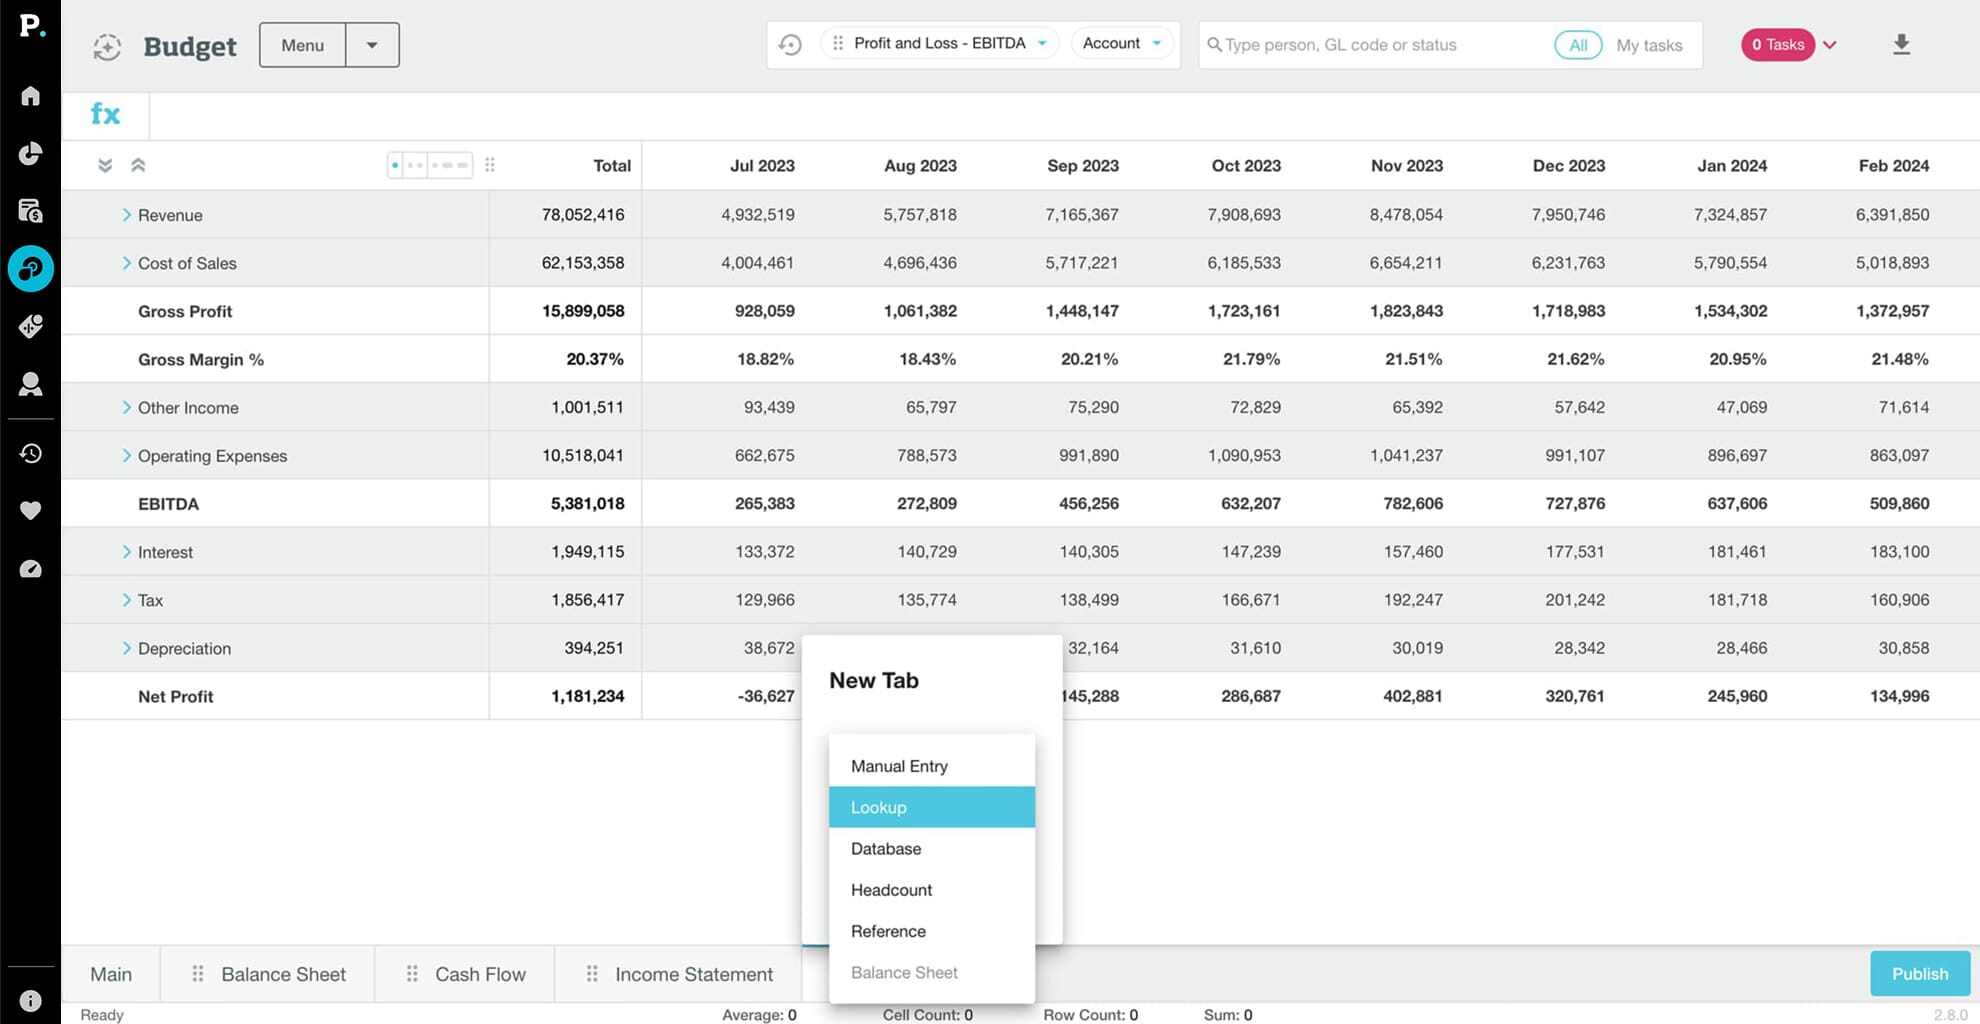The image size is (1980, 1024).
Task: Click the speedometer dashboard icon
Action: pos(30,569)
